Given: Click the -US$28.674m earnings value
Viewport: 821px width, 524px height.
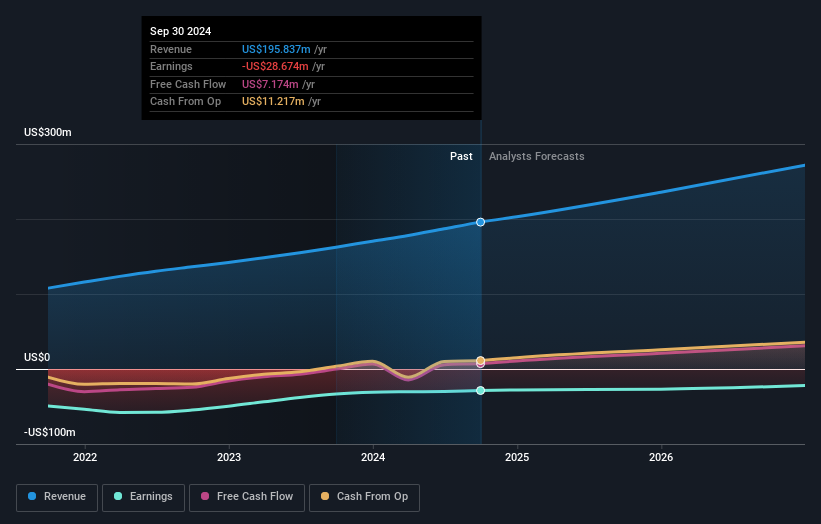Looking at the screenshot, I should pos(275,66).
